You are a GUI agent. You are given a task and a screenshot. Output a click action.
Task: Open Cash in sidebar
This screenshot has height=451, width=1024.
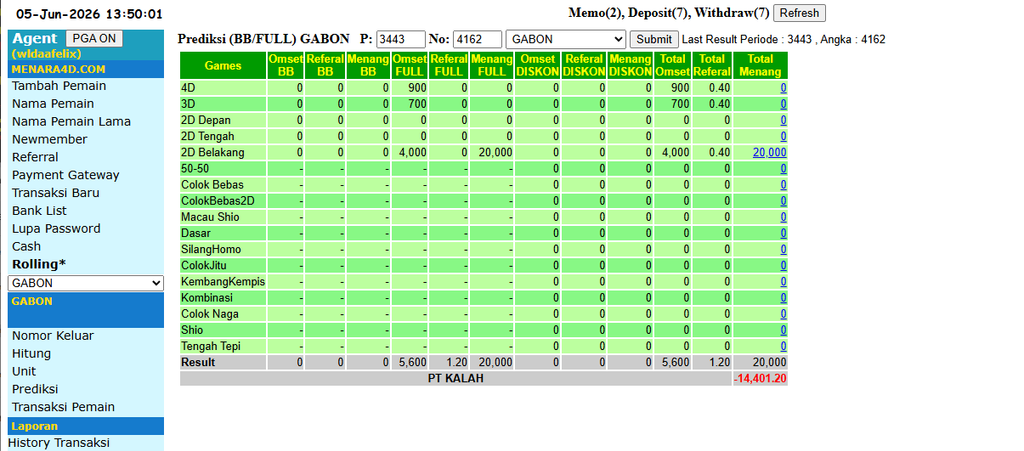(x=26, y=246)
